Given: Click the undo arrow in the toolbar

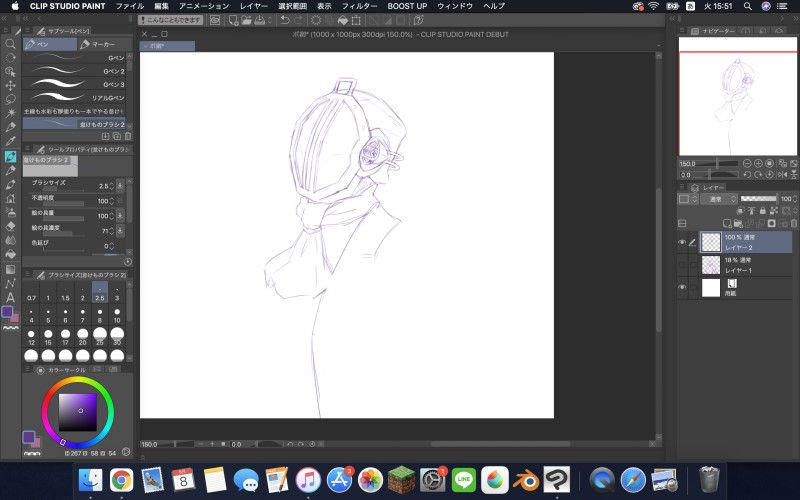Looking at the screenshot, I should click(x=284, y=19).
